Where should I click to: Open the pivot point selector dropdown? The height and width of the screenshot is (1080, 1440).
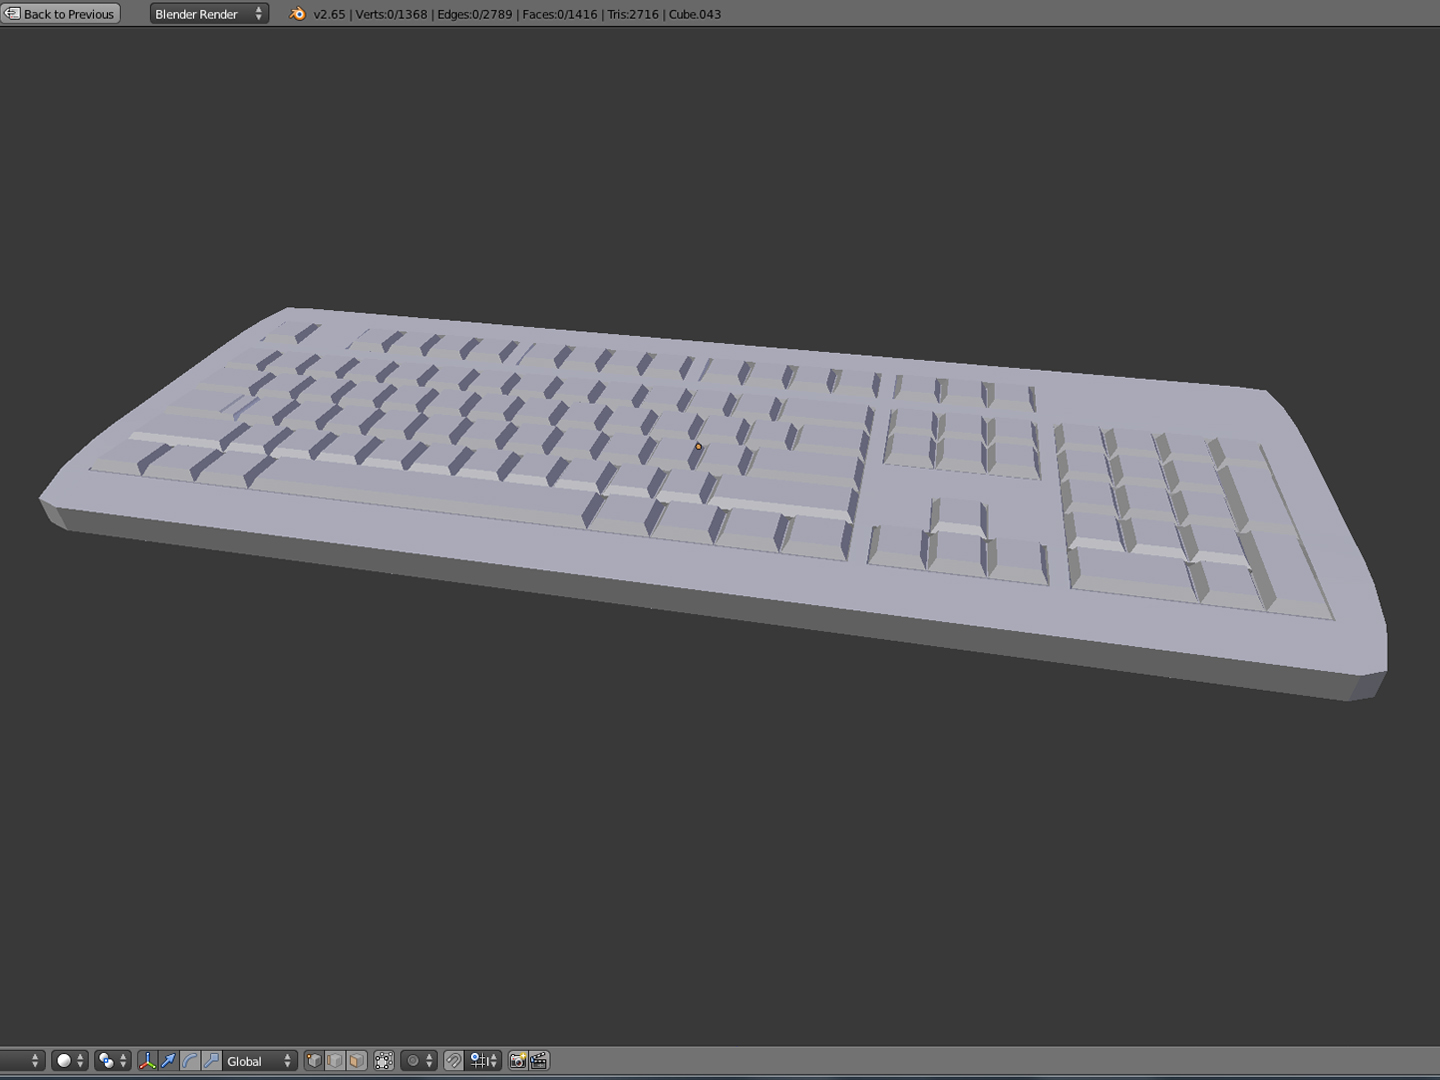pos(112,1061)
